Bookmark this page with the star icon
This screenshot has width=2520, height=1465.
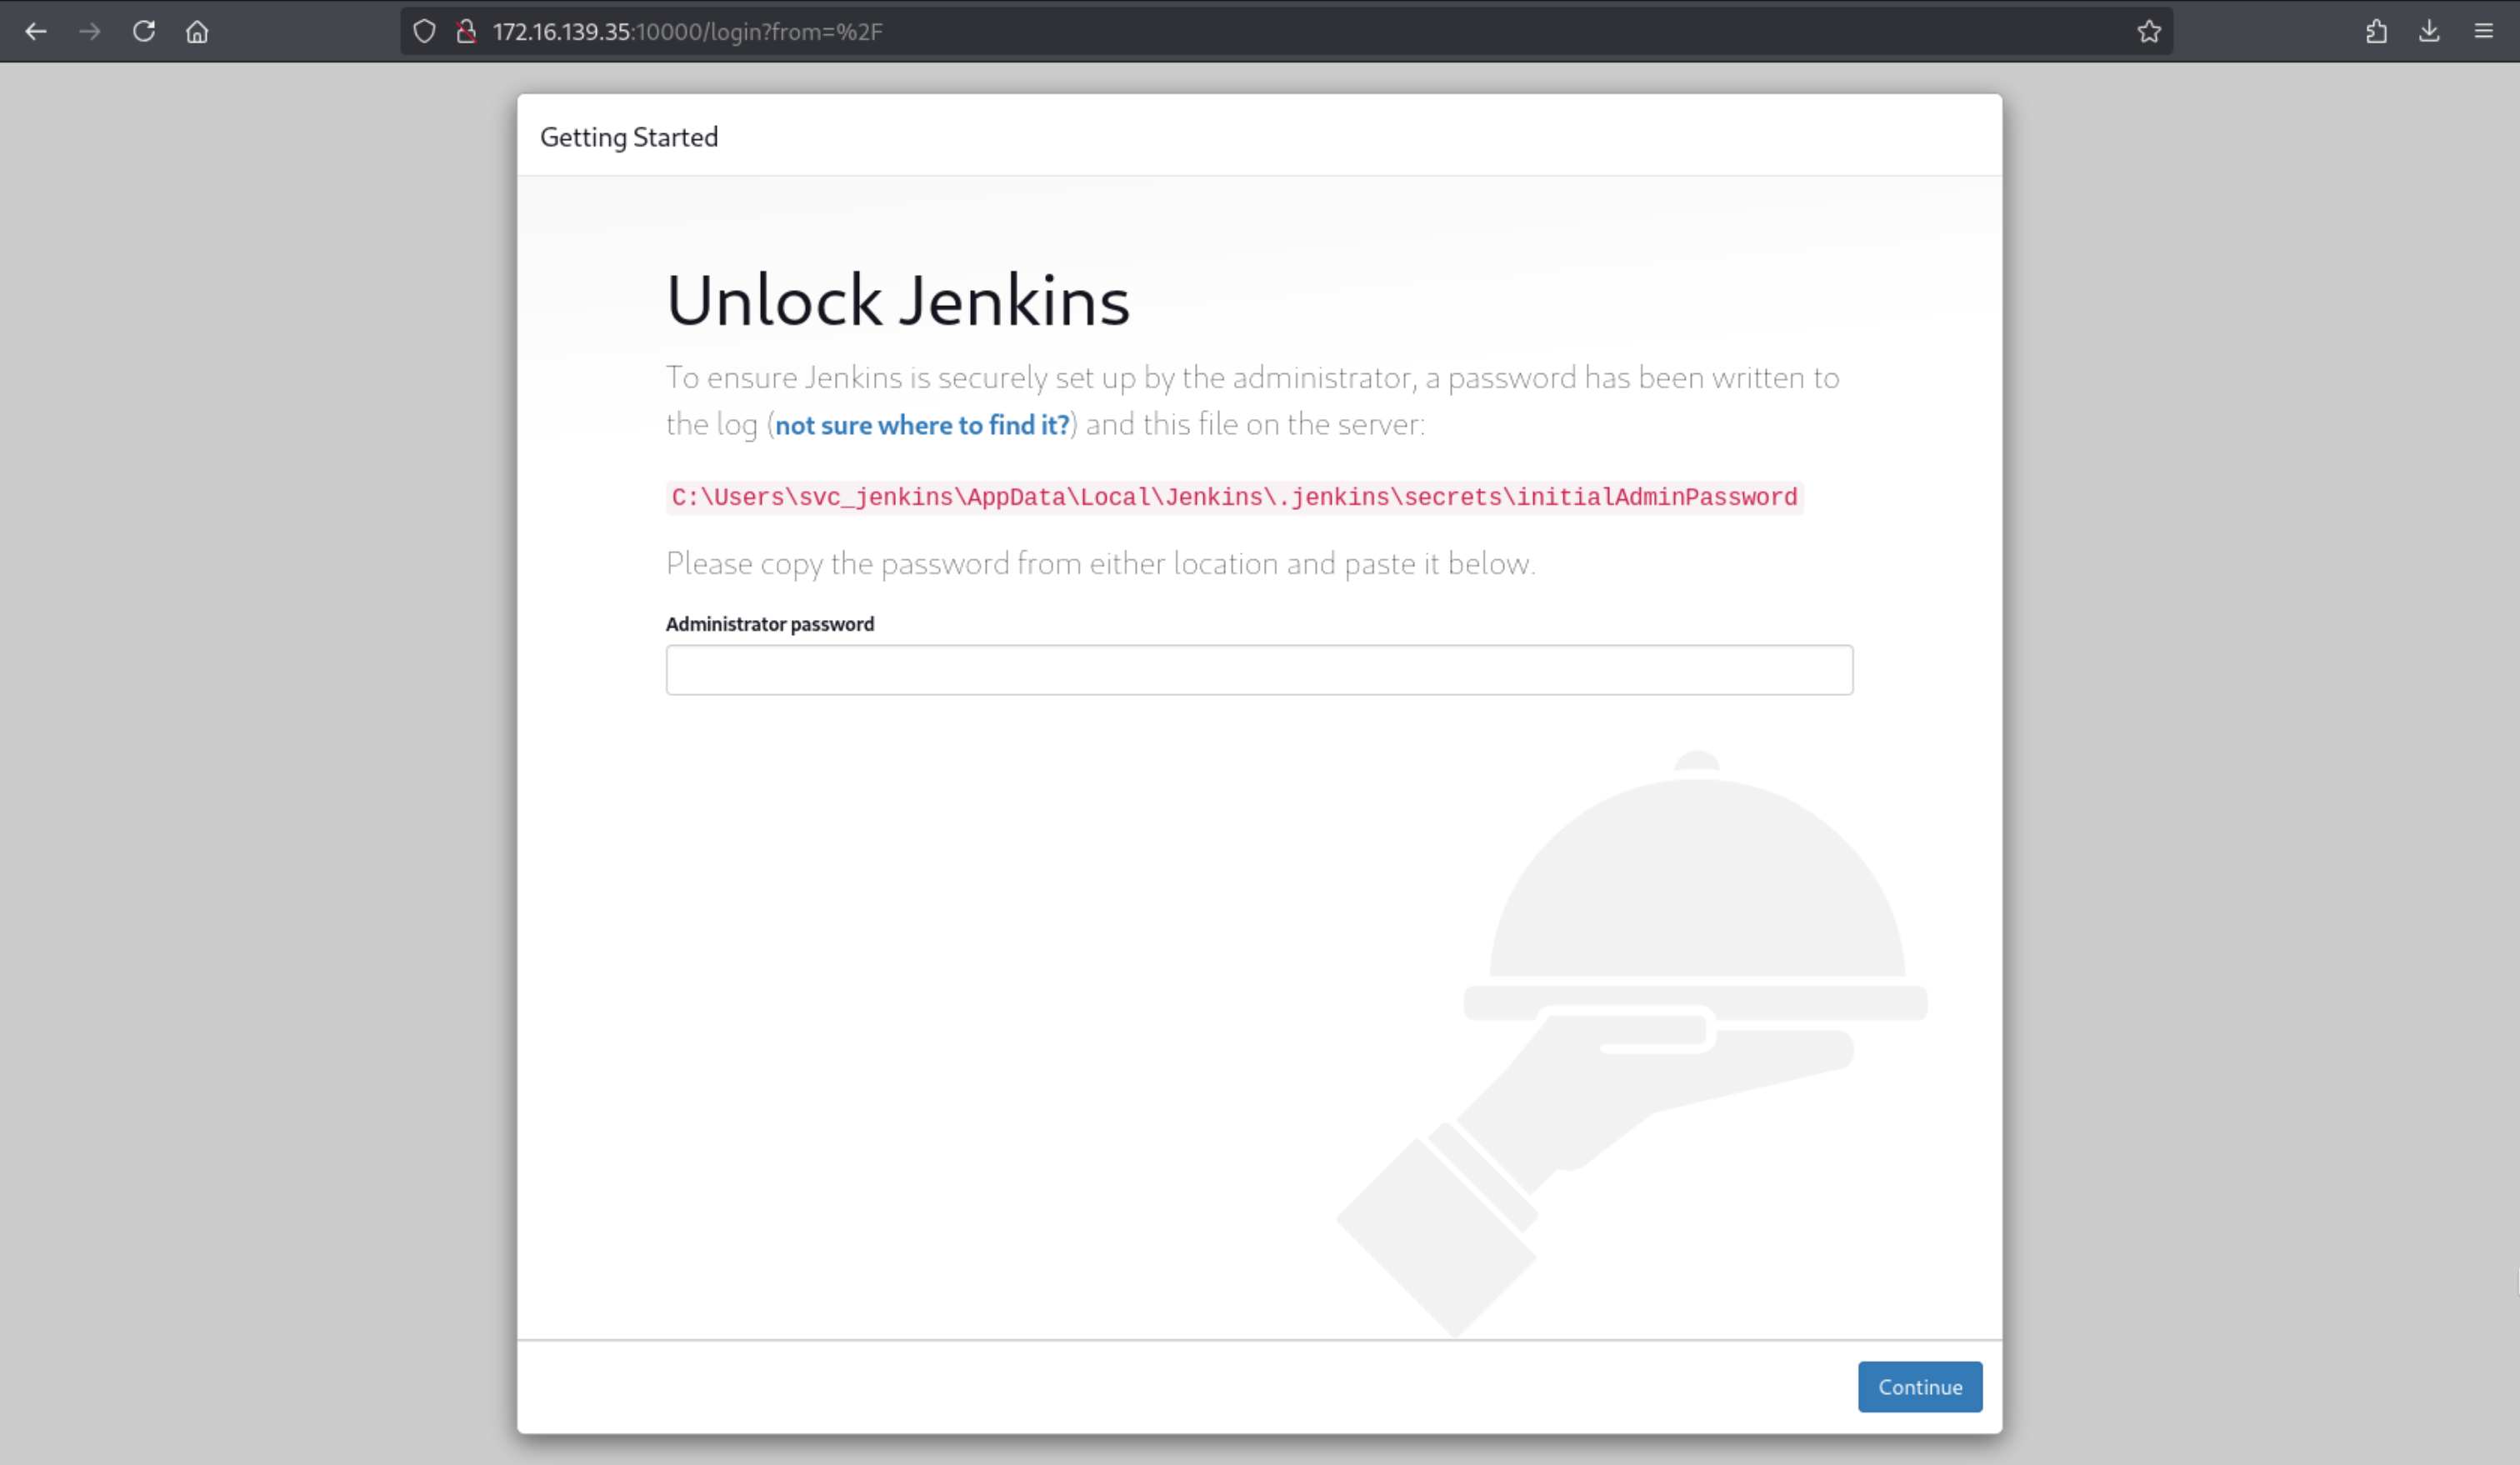(2149, 32)
